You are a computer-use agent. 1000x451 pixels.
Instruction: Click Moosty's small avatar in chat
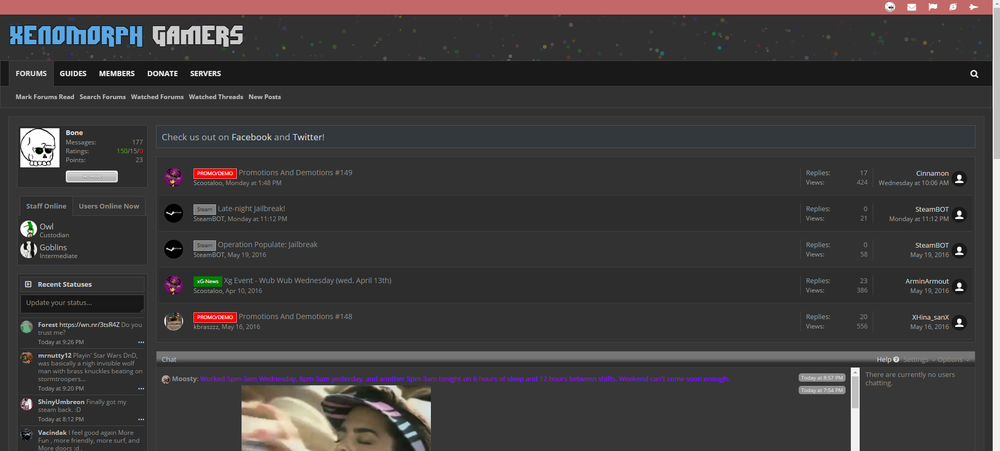click(x=166, y=379)
